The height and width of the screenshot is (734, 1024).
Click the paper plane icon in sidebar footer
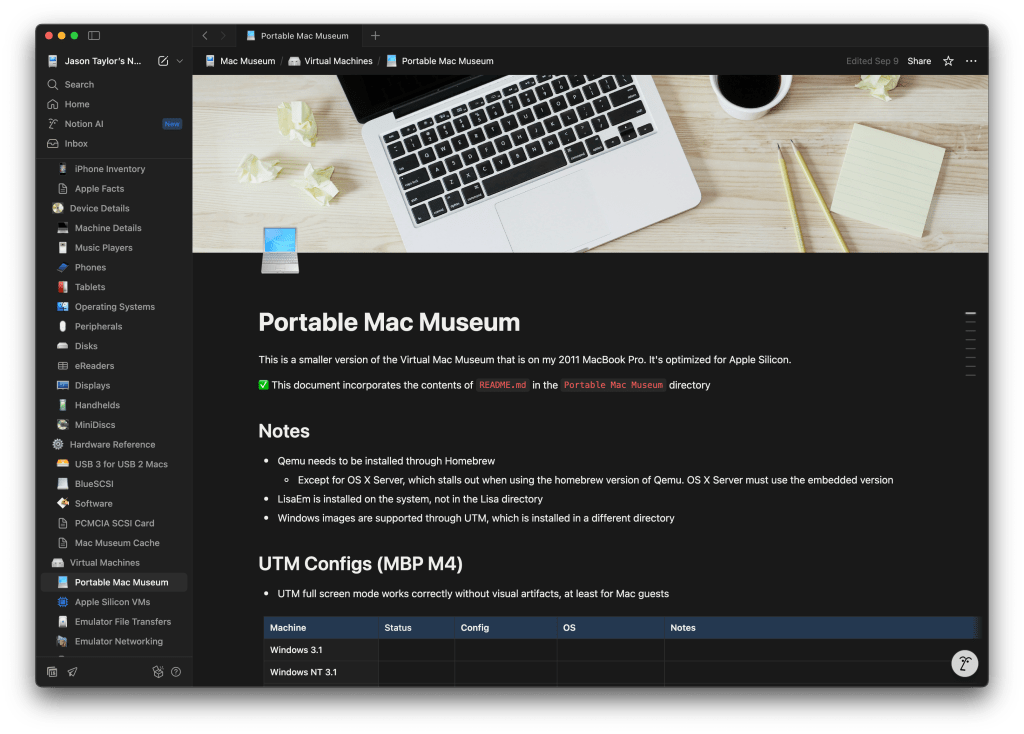72,672
